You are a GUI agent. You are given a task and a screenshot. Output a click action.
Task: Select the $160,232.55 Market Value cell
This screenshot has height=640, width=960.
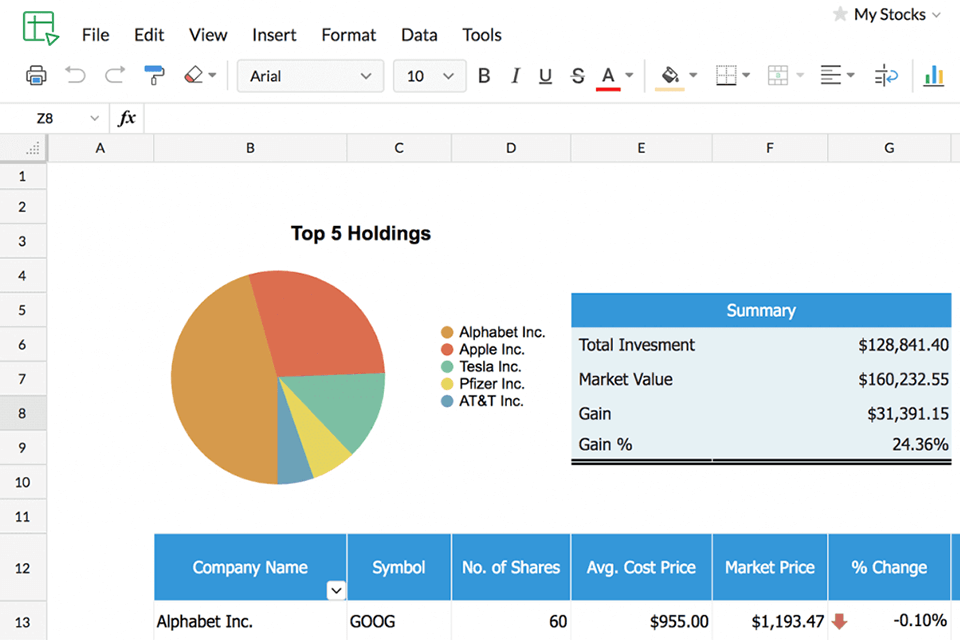click(904, 380)
